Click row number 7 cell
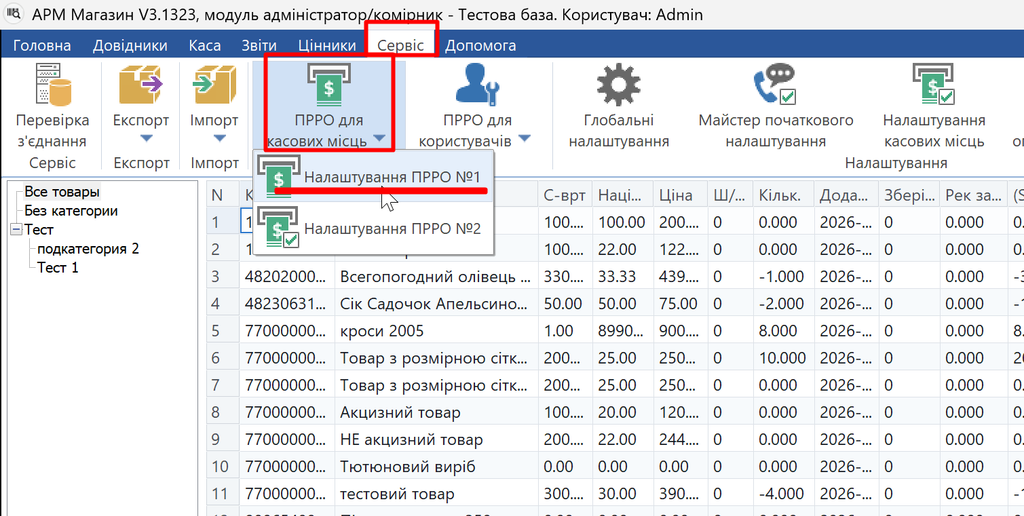1024x516 pixels. coord(223,386)
